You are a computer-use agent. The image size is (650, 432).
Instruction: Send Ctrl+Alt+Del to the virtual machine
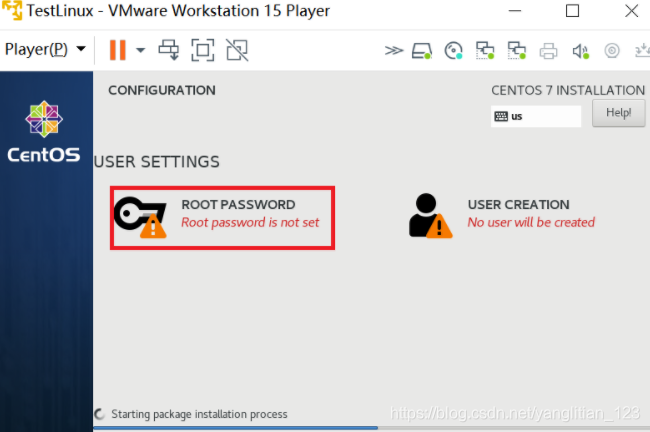pyautogui.click(x=169, y=50)
